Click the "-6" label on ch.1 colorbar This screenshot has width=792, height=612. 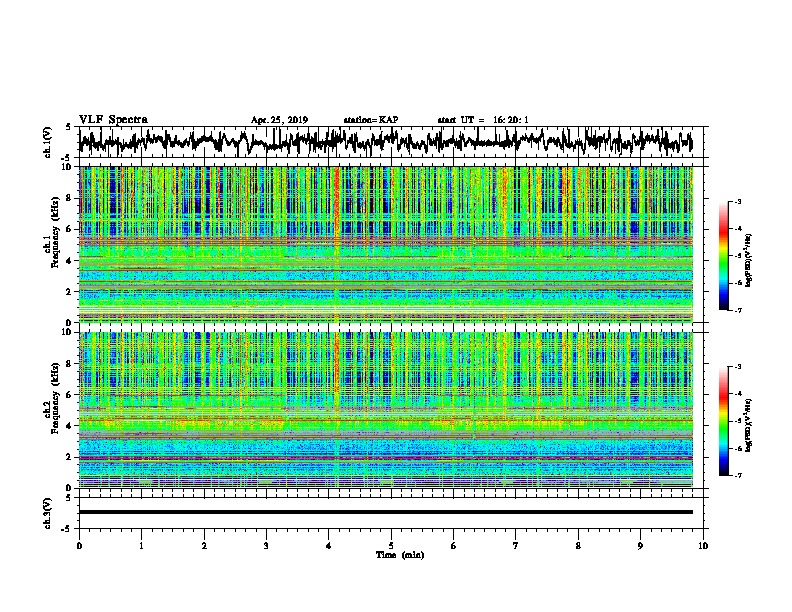(737, 283)
